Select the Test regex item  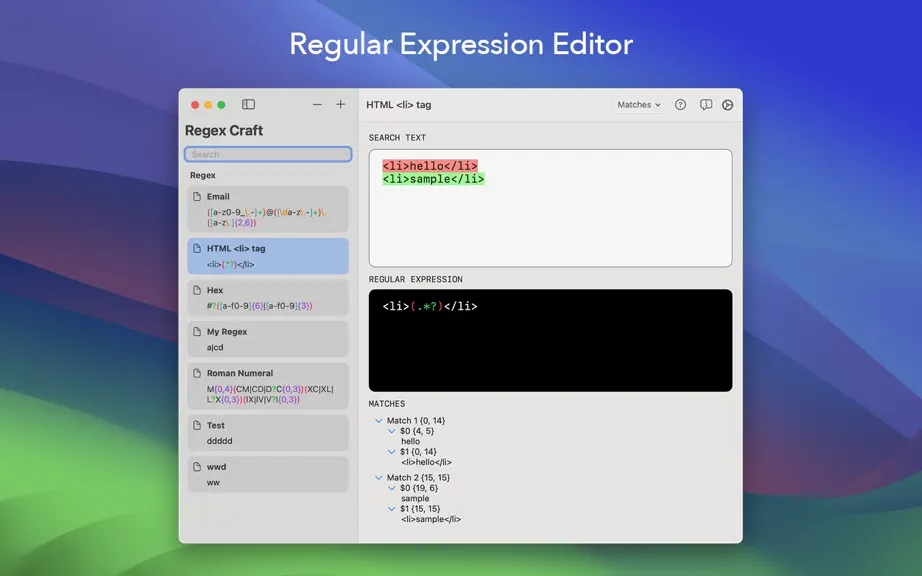268,433
